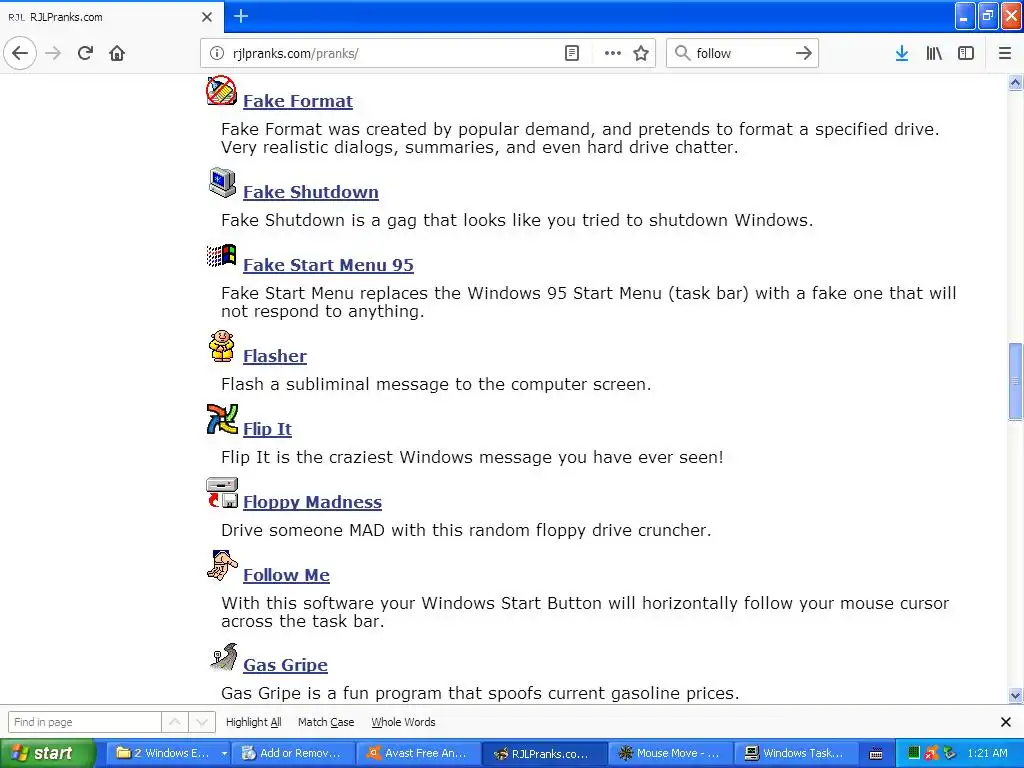Switch to Avast Free Antivirus taskbar button
This screenshot has height=768, width=1024.
point(418,753)
